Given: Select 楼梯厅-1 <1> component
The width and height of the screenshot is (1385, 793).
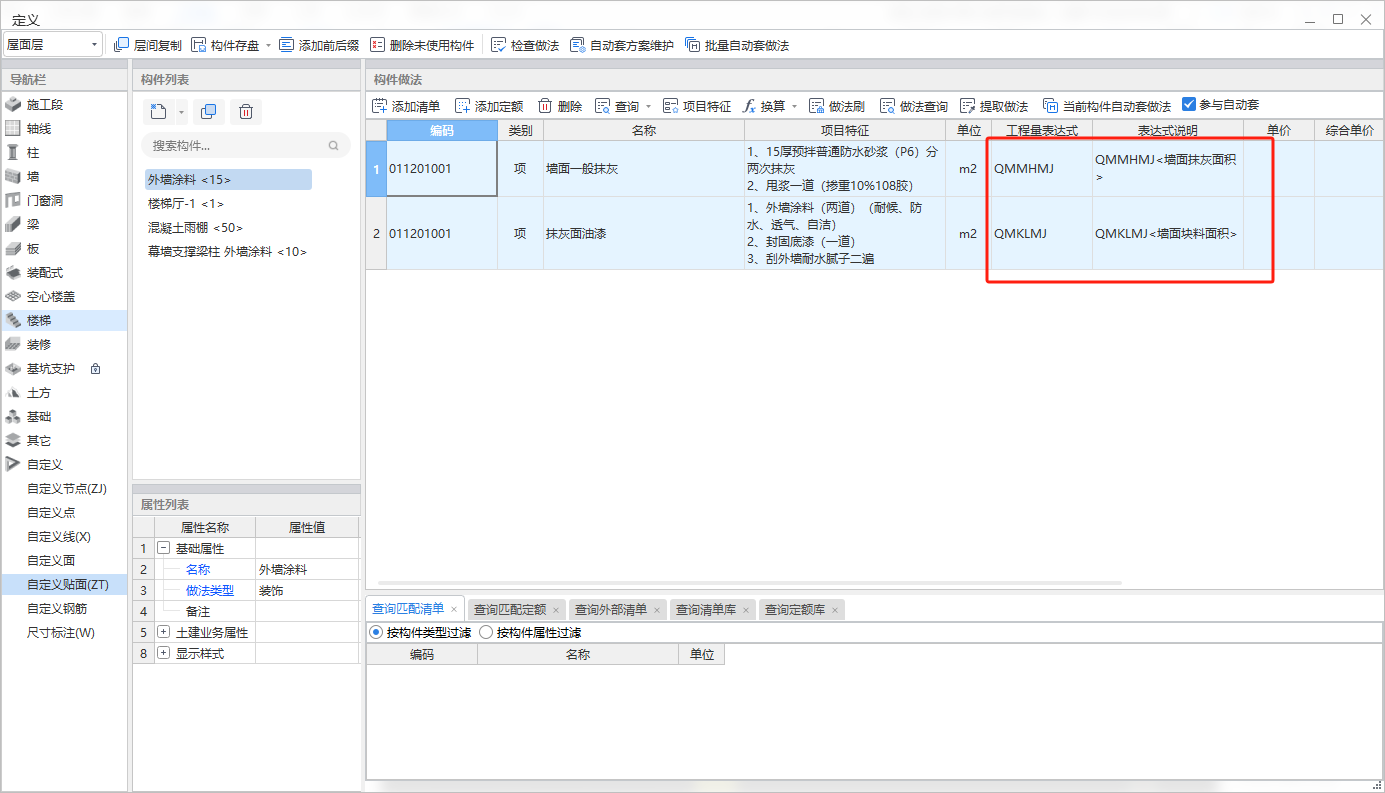Looking at the screenshot, I should pyautogui.click(x=186, y=203).
